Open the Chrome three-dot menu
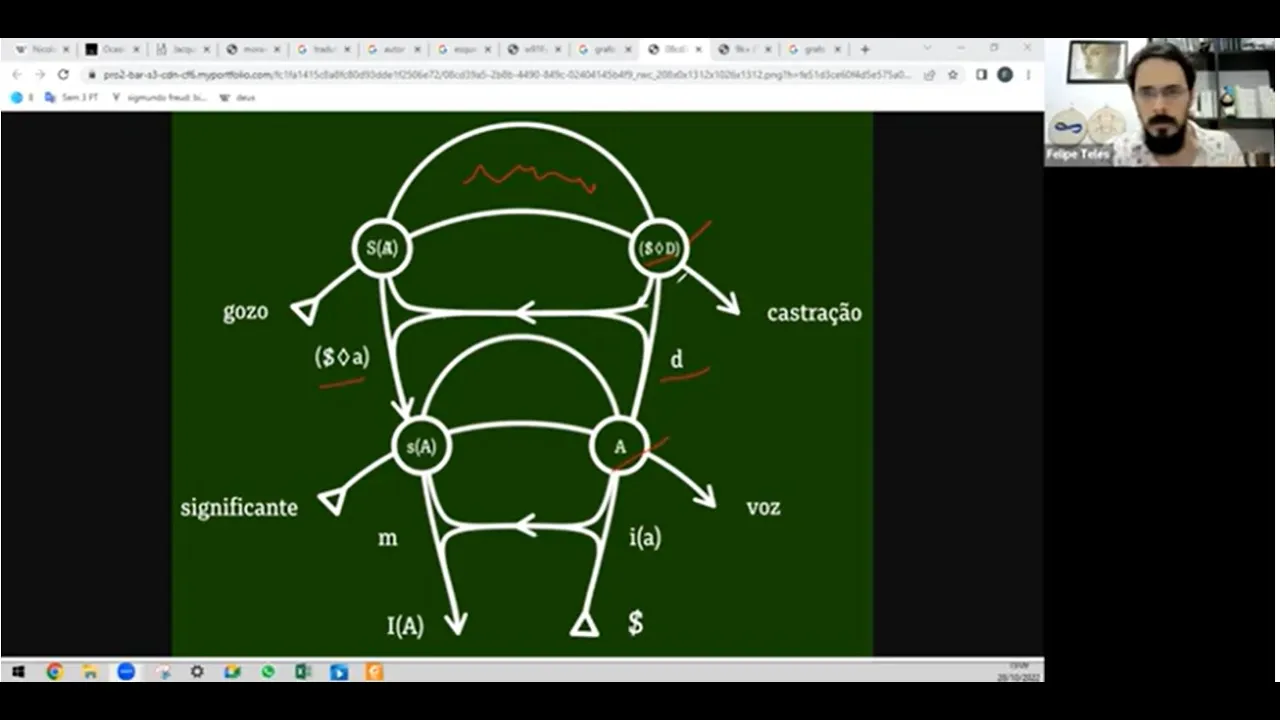 tap(1028, 75)
